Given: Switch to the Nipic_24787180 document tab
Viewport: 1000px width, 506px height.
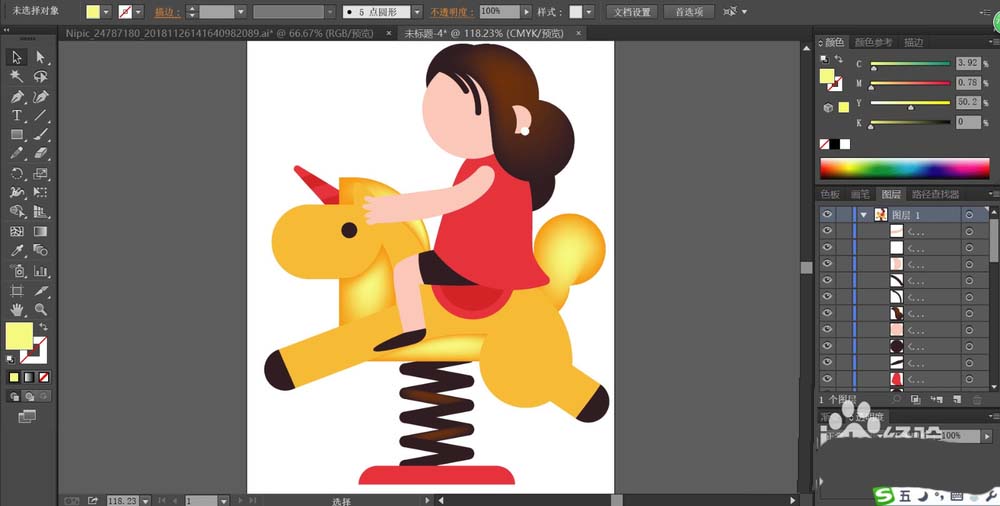Looking at the screenshot, I should [x=219, y=34].
